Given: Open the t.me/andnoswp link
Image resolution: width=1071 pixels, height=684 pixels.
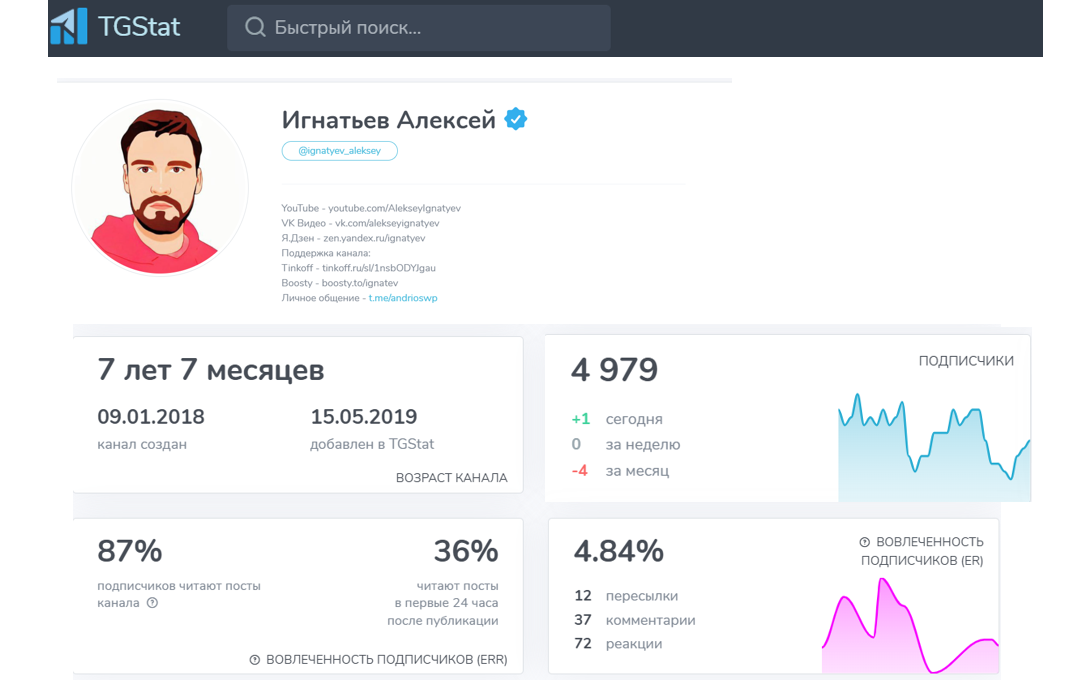Looking at the screenshot, I should [403, 298].
